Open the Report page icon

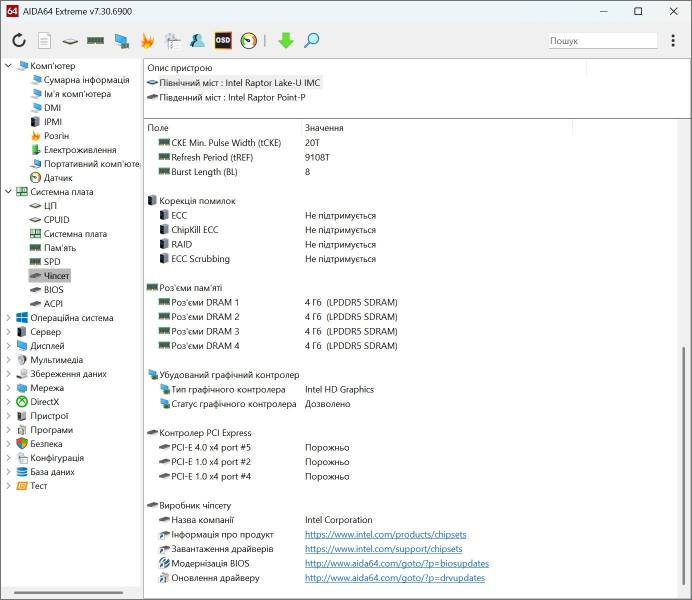point(44,41)
